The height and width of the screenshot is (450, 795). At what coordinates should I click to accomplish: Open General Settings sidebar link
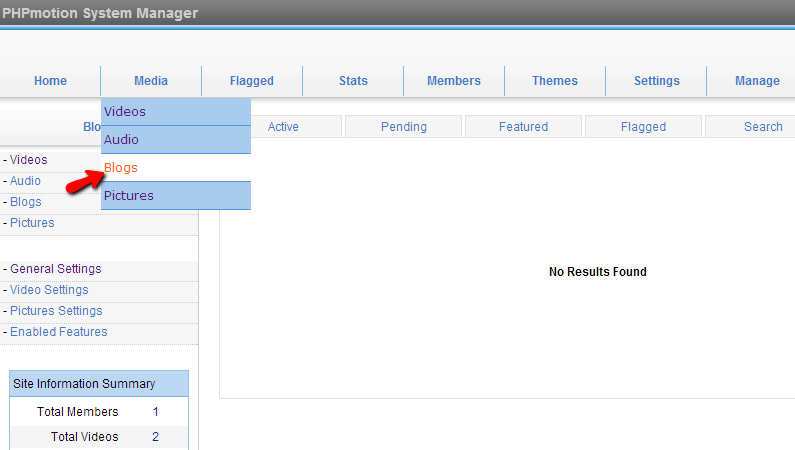tap(56, 269)
